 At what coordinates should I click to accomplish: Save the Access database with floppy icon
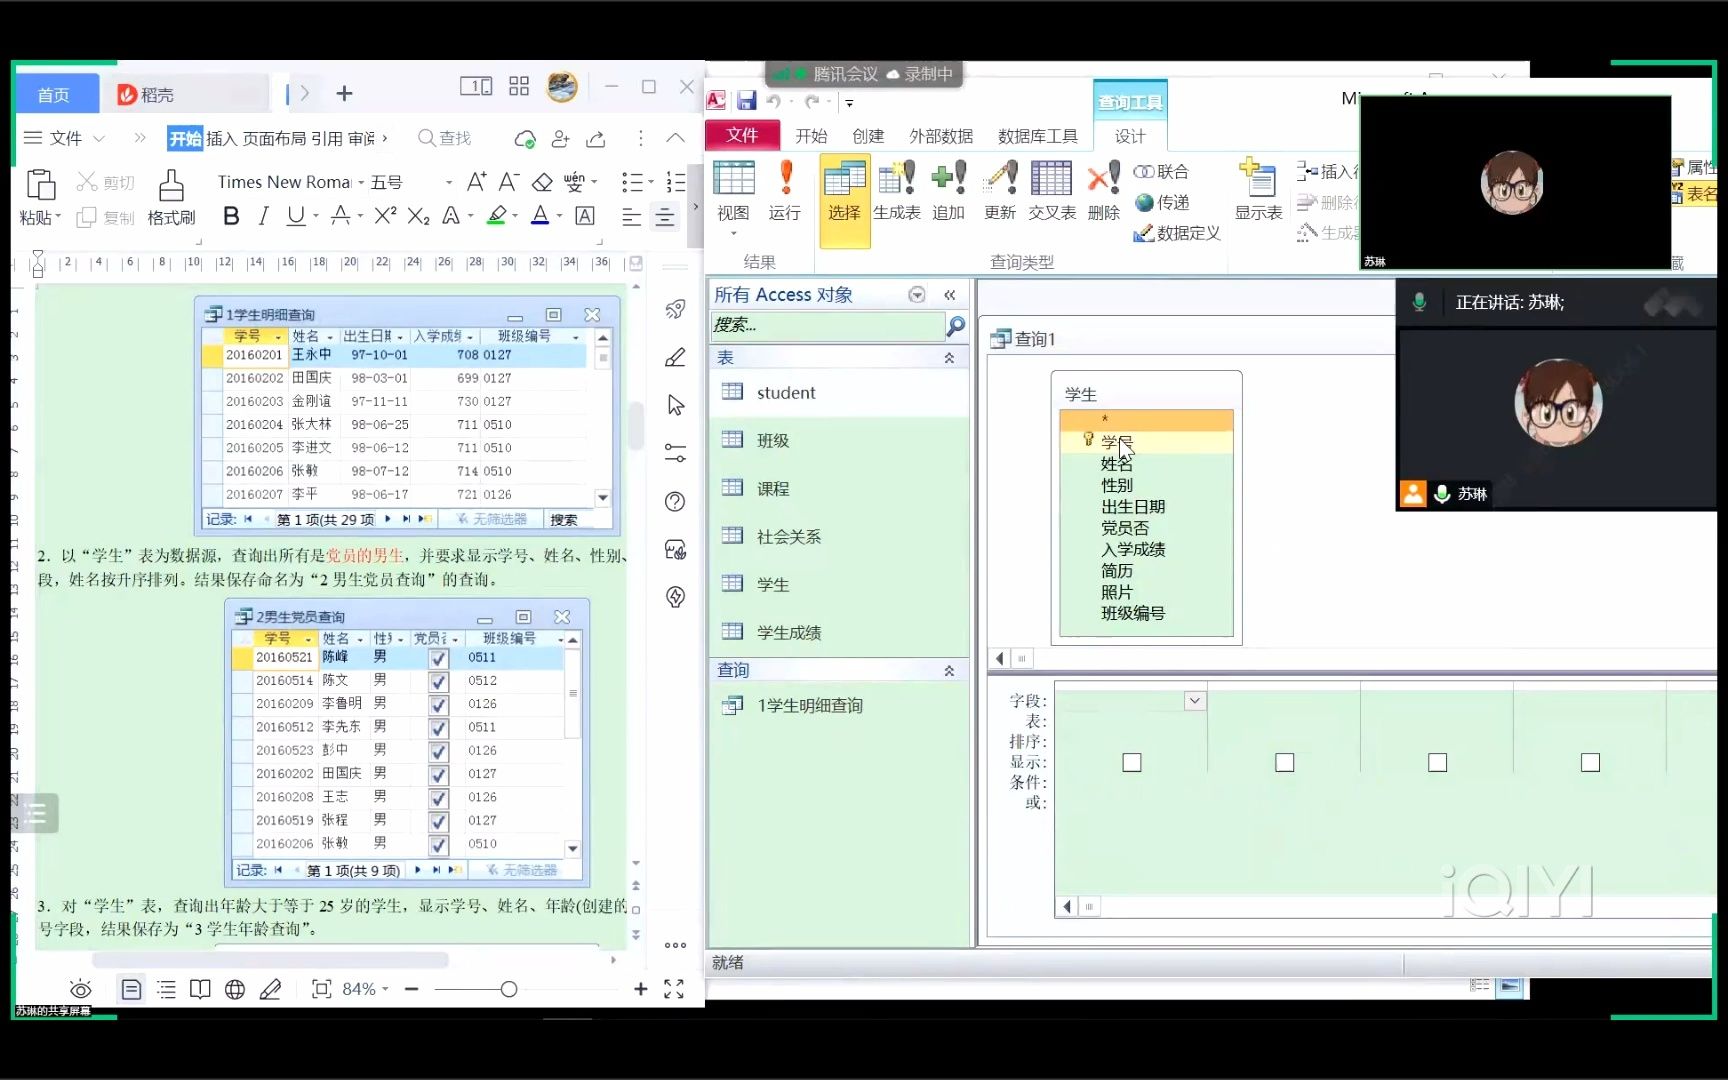746,101
